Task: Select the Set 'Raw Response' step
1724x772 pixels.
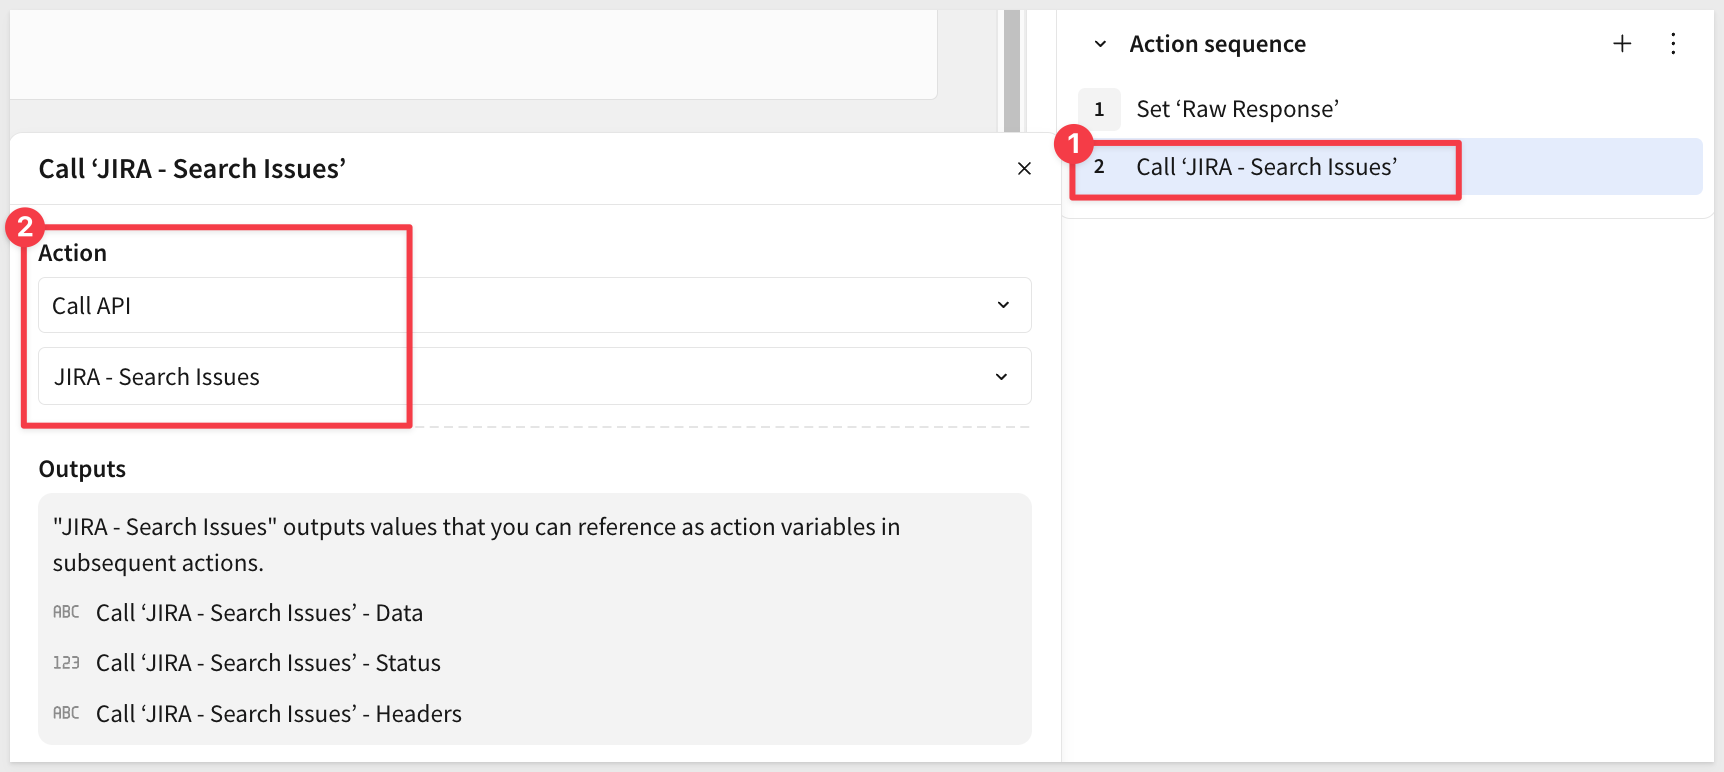Action: 1237,109
